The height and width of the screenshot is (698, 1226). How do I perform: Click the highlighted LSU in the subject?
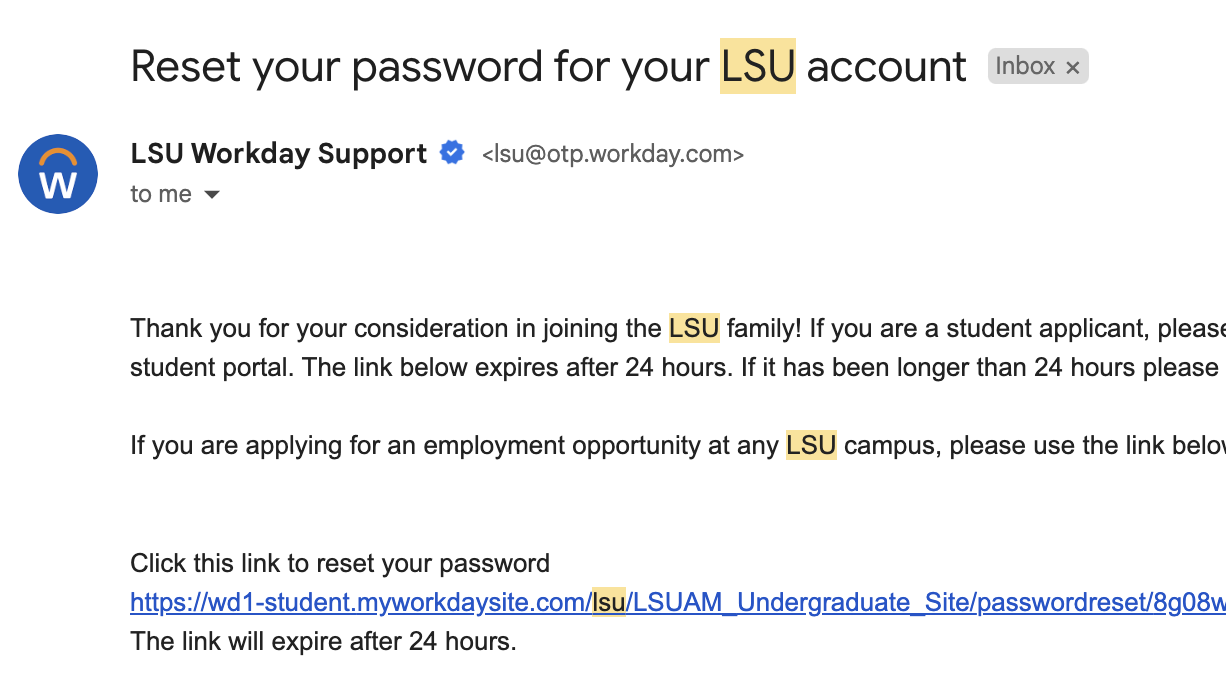tap(757, 67)
